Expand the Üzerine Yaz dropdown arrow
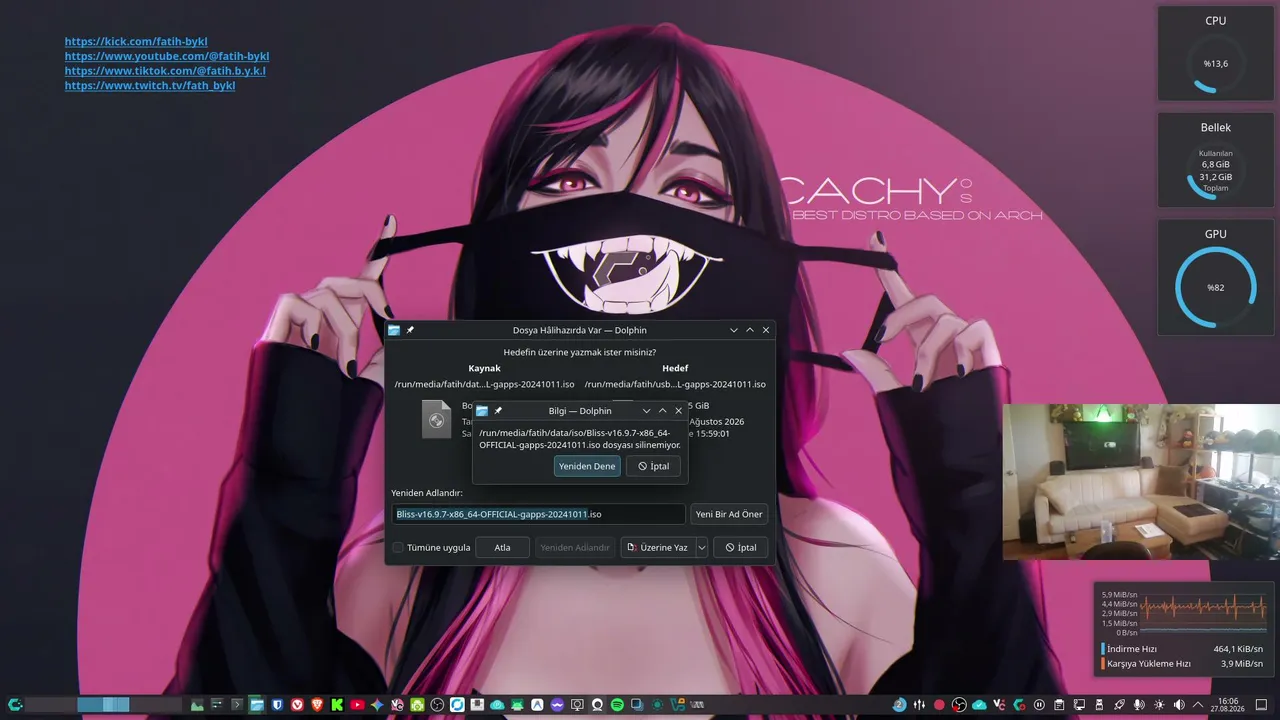The width and height of the screenshot is (1280, 720). [x=702, y=548]
